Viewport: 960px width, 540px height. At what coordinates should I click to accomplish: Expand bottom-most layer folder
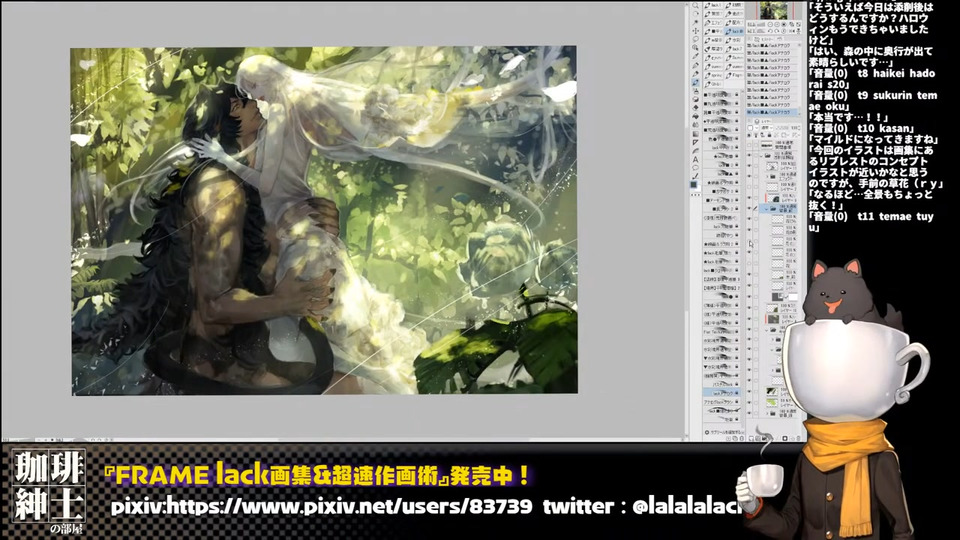pyautogui.click(x=767, y=413)
